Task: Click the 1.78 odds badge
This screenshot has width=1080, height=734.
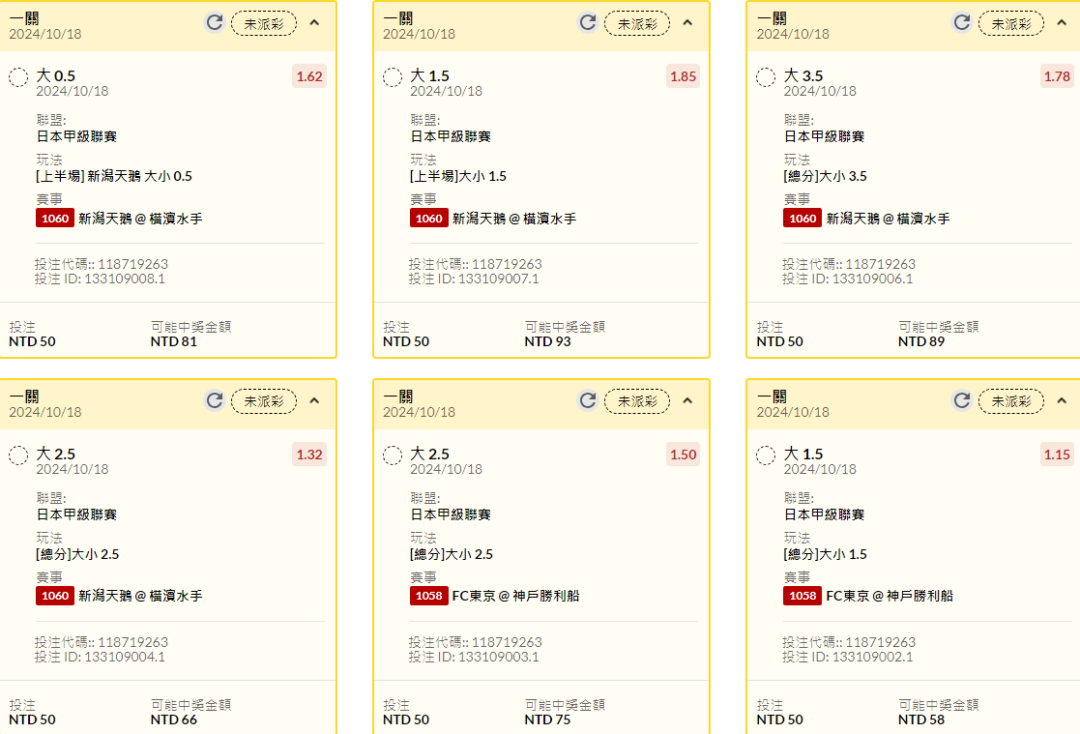Action: coord(1057,76)
